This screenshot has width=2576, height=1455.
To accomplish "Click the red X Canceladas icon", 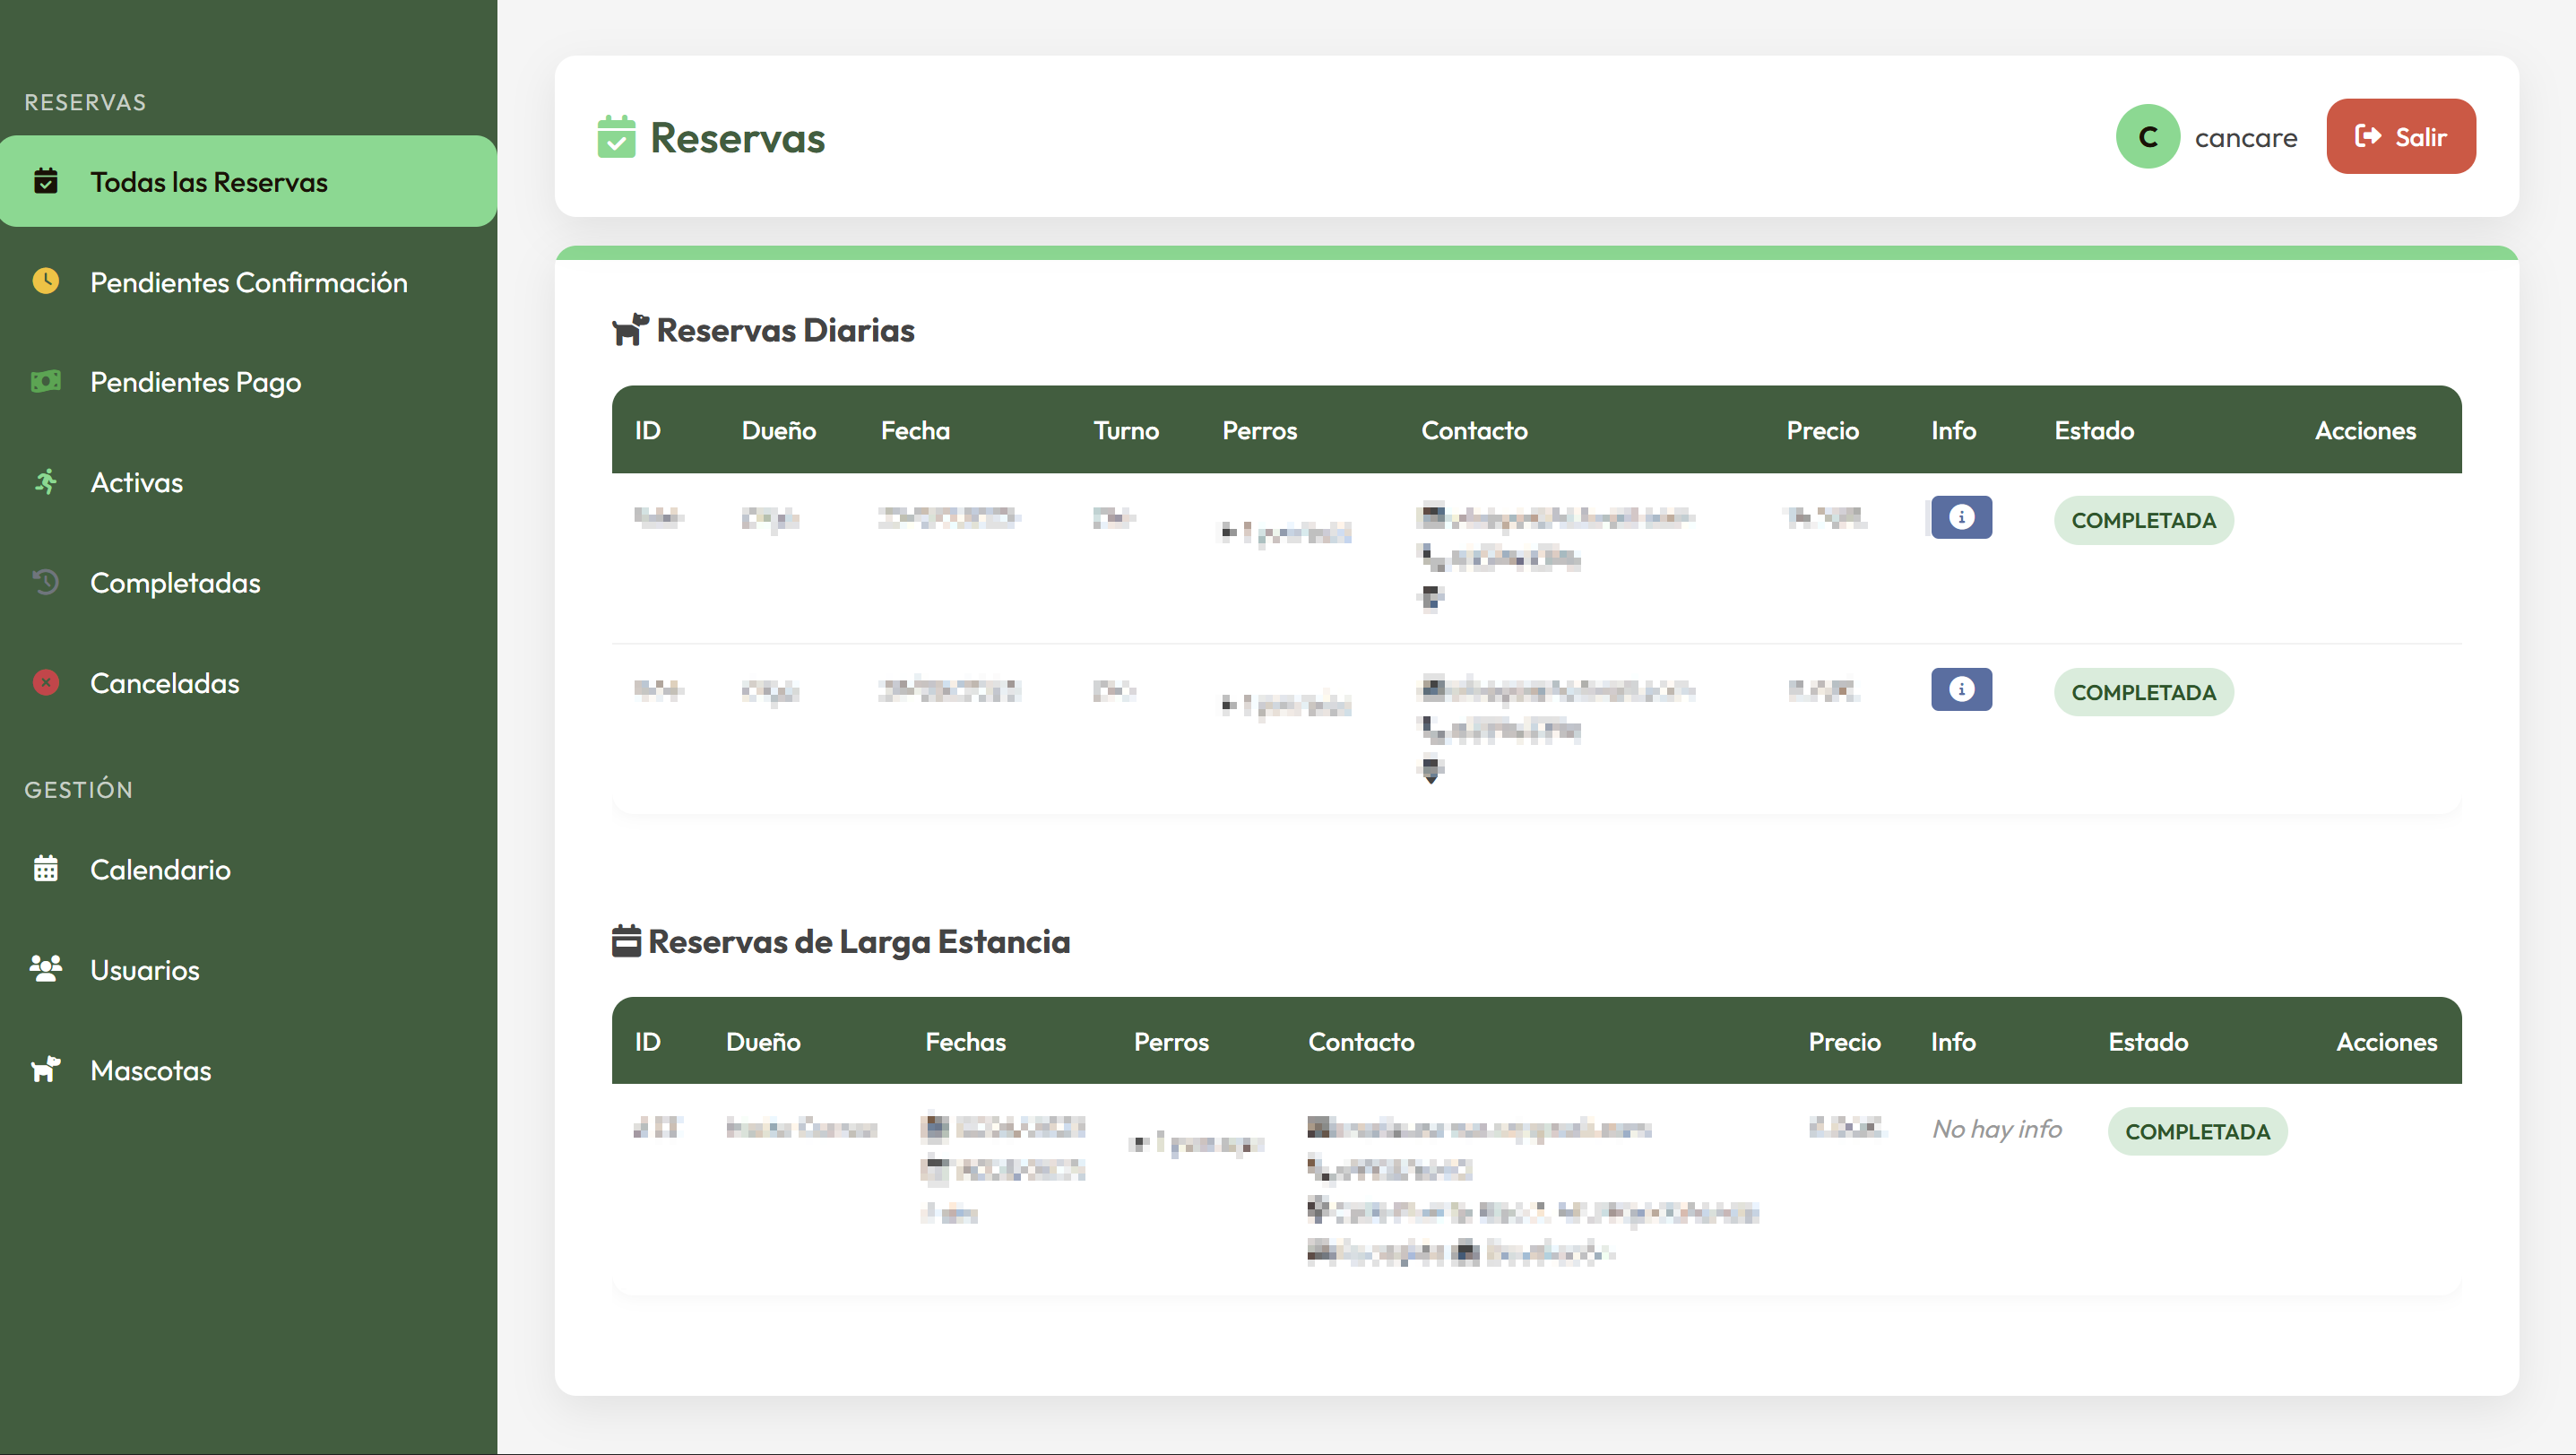I will click(46, 682).
